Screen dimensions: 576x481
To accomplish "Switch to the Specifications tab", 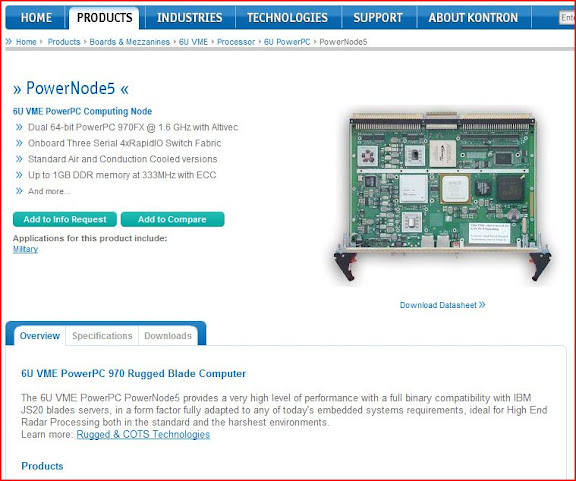I will [102, 335].
